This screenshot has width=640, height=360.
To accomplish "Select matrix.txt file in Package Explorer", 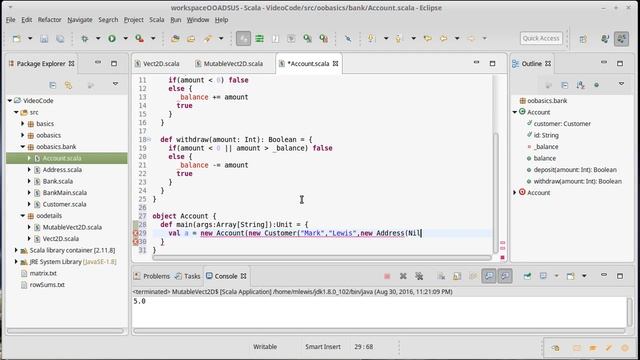I will pos(43,273).
